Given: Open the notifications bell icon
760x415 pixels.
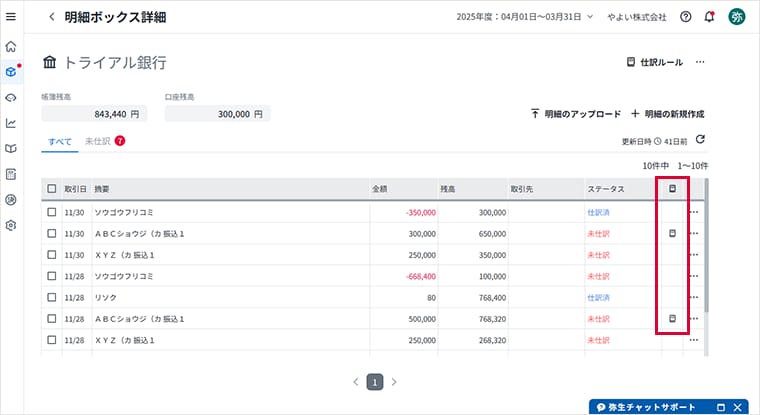Looking at the screenshot, I should click(710, 17).
